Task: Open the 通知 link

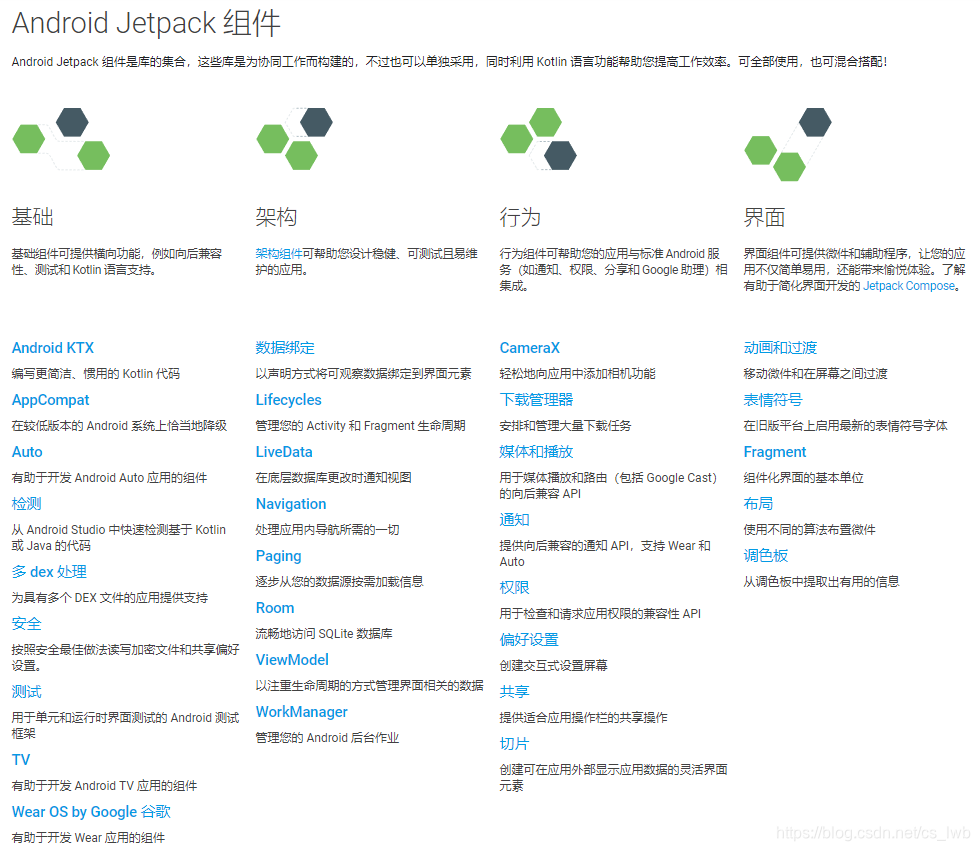Action: pos(514,520)
